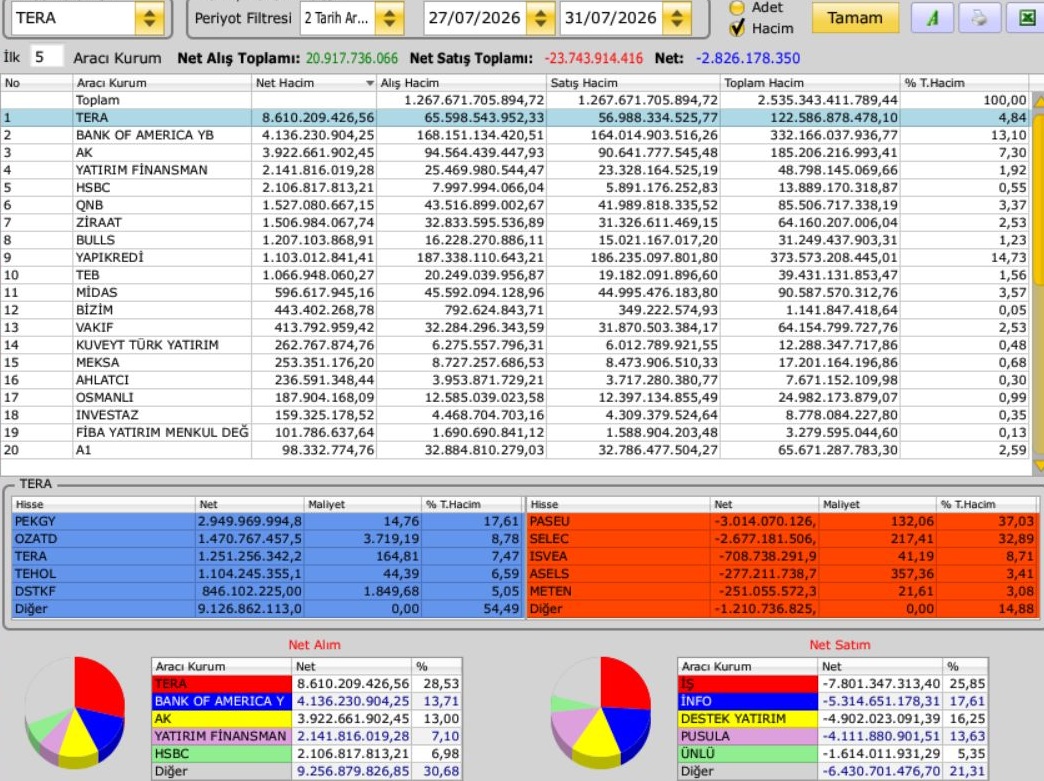1044x781 pixels.
Task: Click ISVEA in the sold stocks list
Action: click(549, 556)
